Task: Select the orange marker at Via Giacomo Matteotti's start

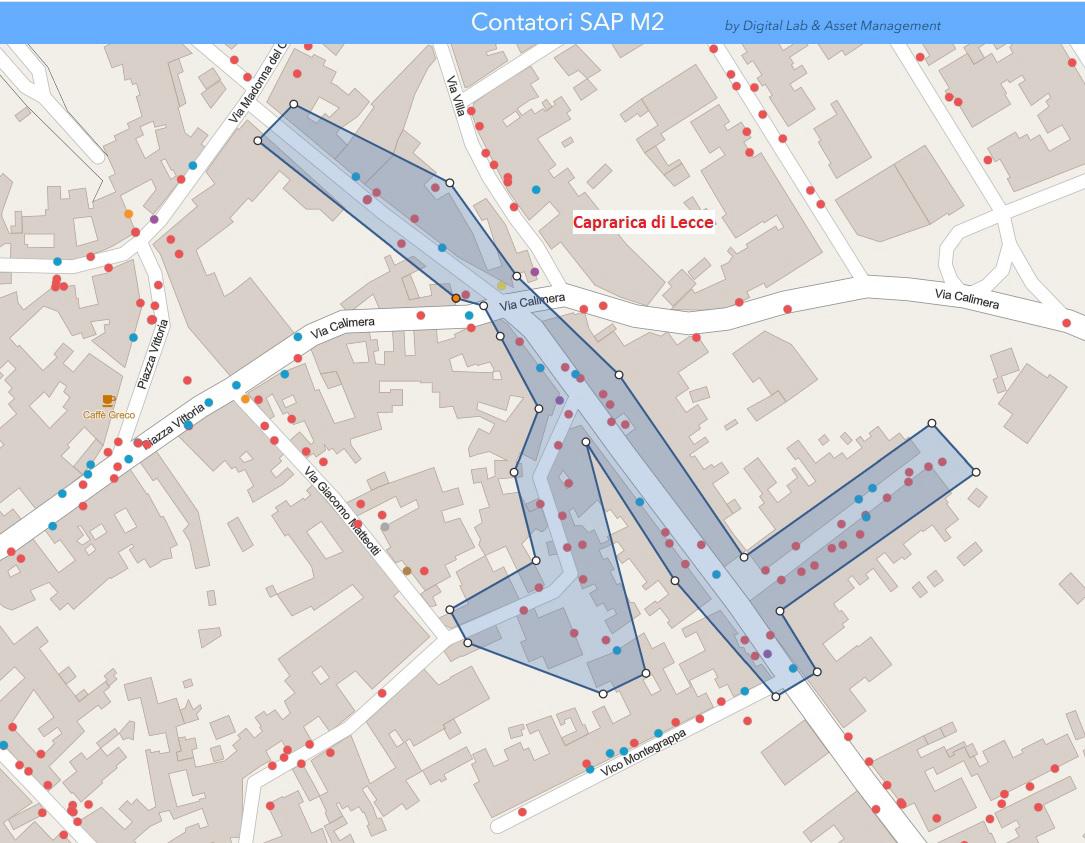Action: click(245, 399)
